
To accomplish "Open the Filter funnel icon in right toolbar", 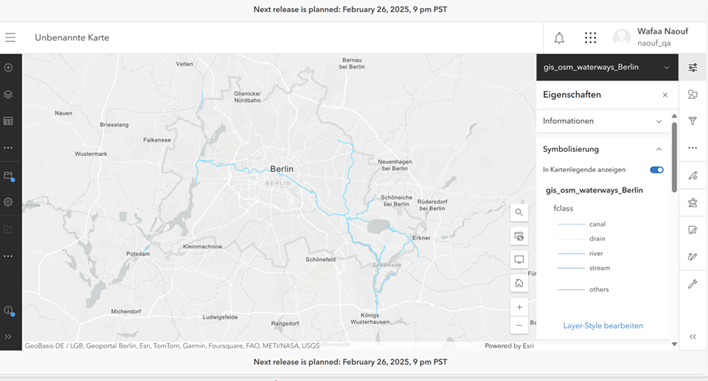I will (x=693, y=121).
